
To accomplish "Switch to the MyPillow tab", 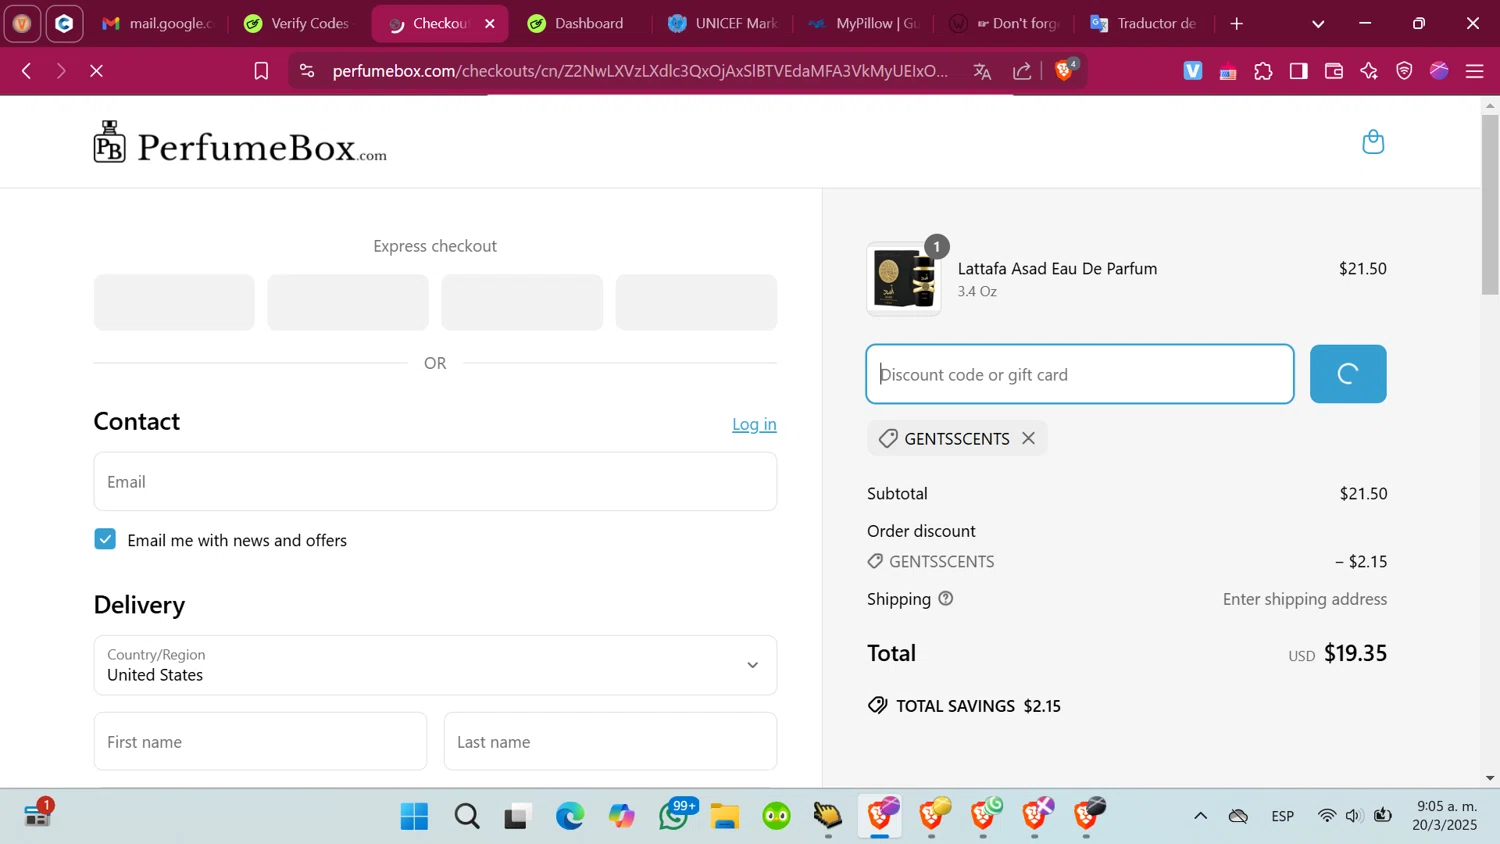I will tap(864, 23).
